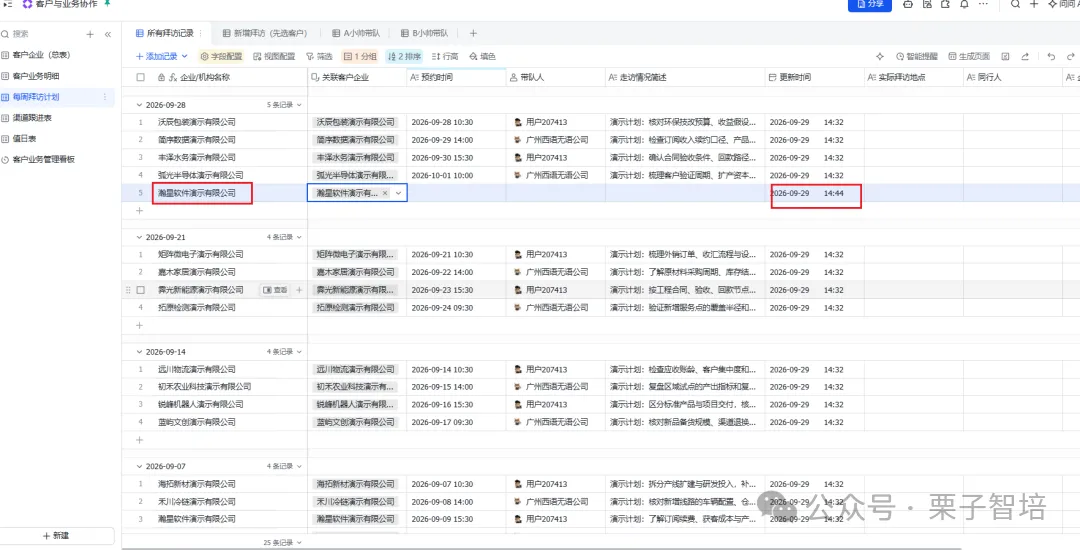Open the 2 排序 sorting tool
The height and width of the screenshot is (550, 1080).
click(404, 56)
